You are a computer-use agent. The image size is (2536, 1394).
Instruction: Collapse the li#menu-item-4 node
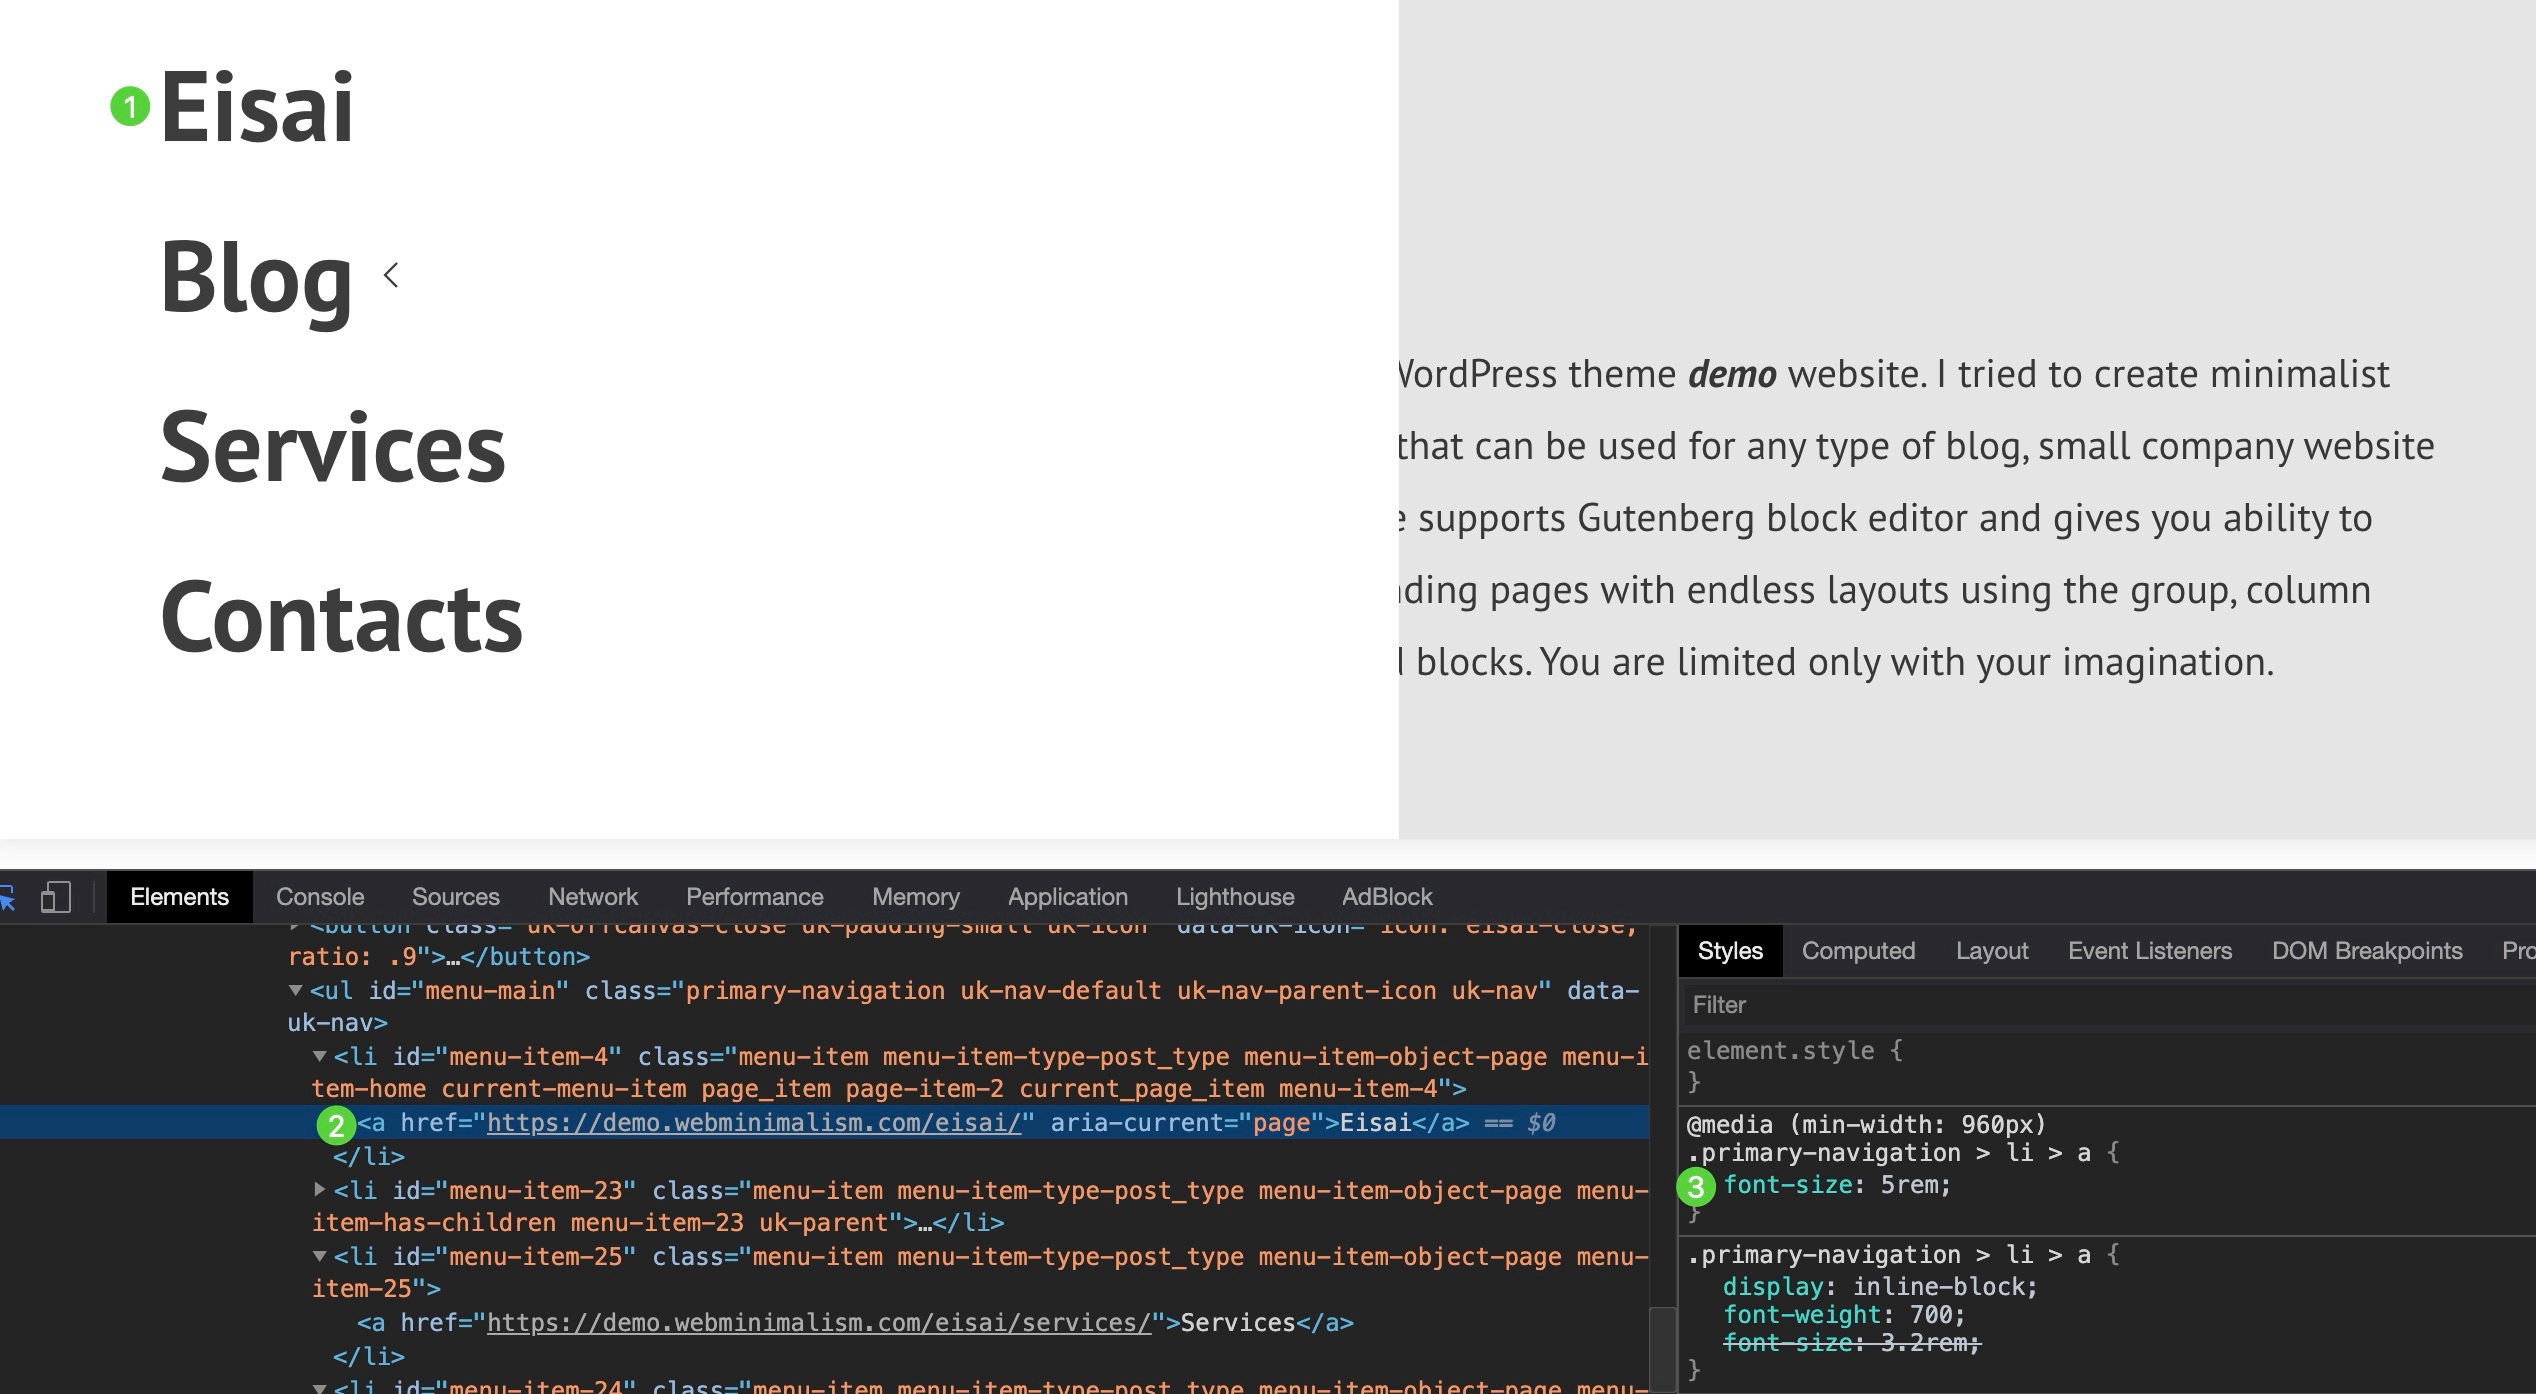pos(319,1056)
